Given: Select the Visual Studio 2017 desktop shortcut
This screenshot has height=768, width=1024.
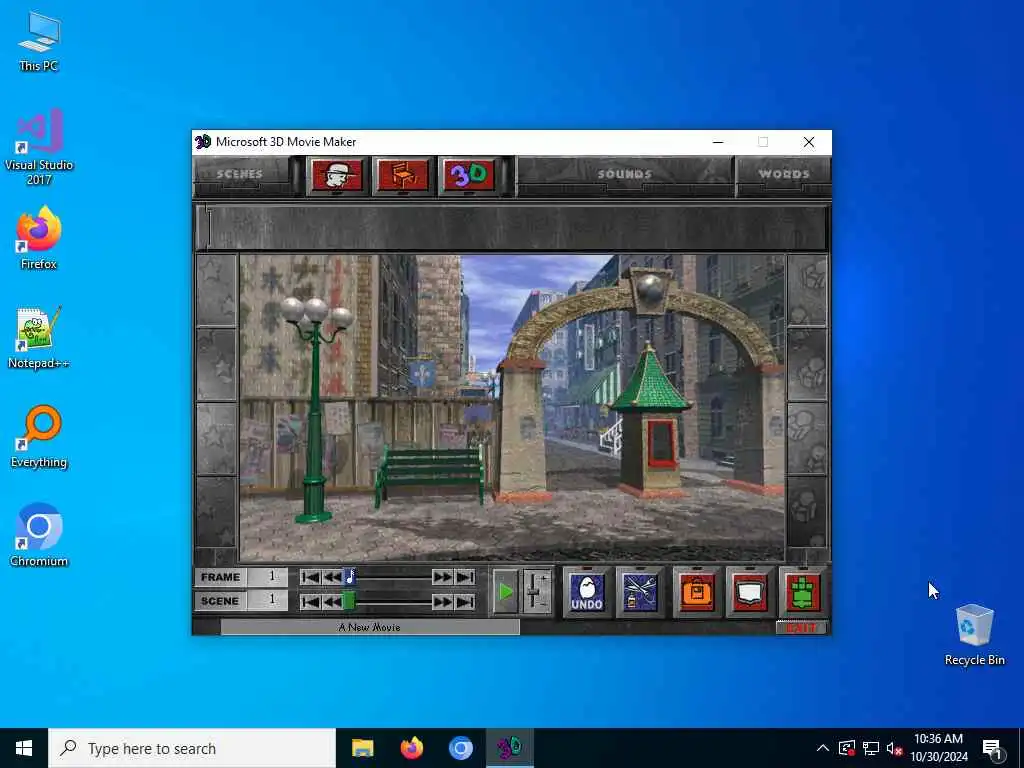Looking at the screenshot, I should (x=39, y=148).
